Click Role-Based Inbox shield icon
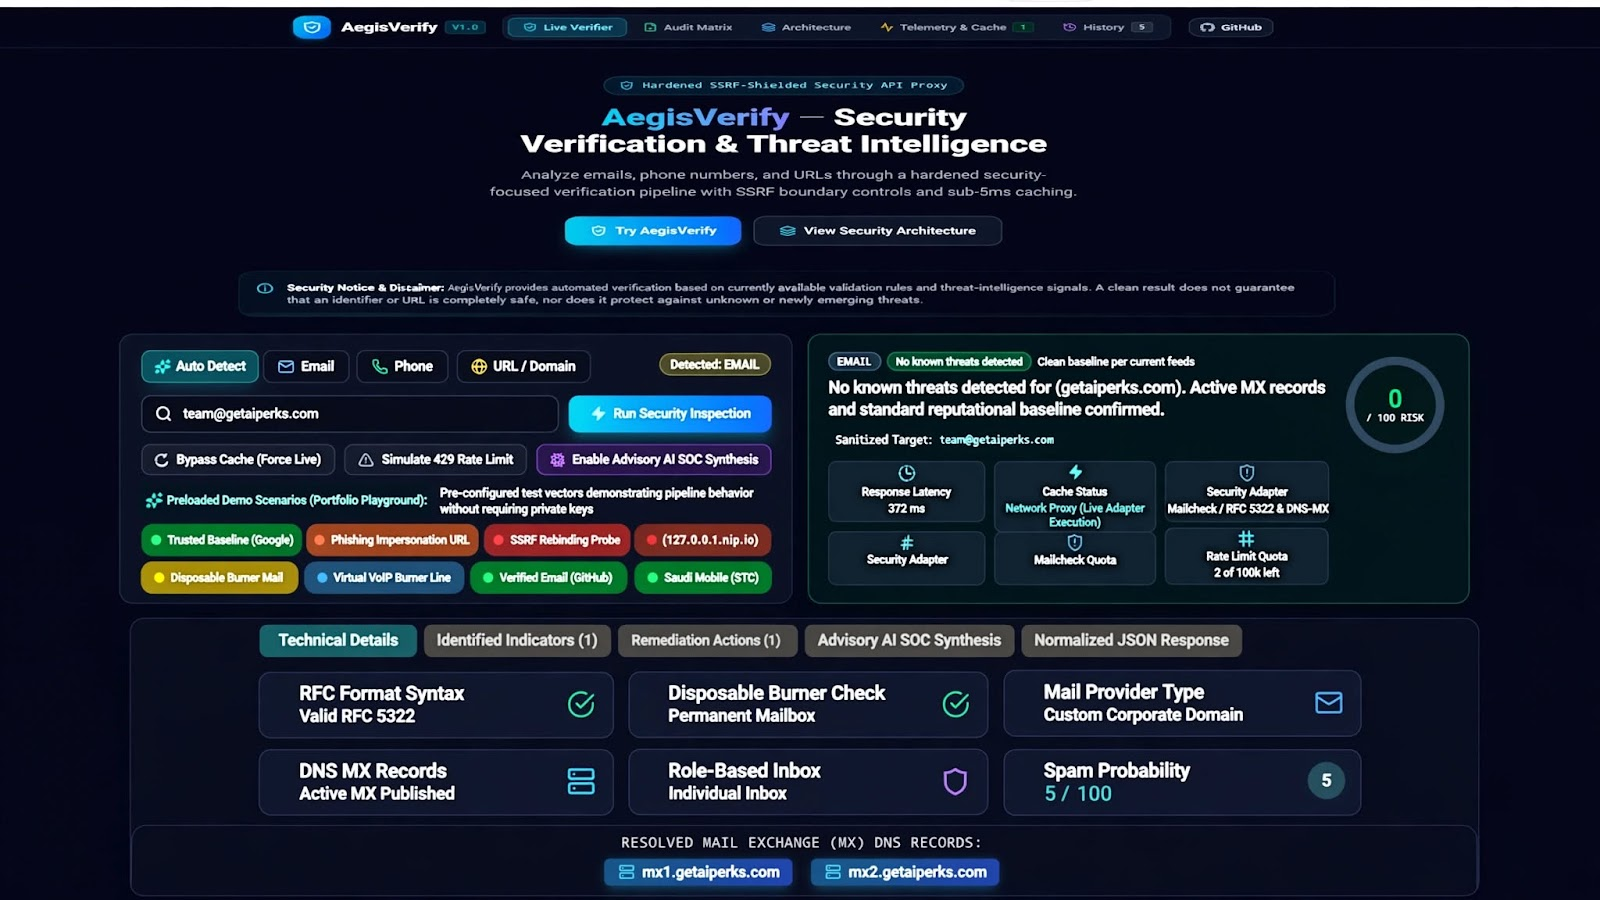The height and width of the screenshot is (900, 1600). click(956, 782)
